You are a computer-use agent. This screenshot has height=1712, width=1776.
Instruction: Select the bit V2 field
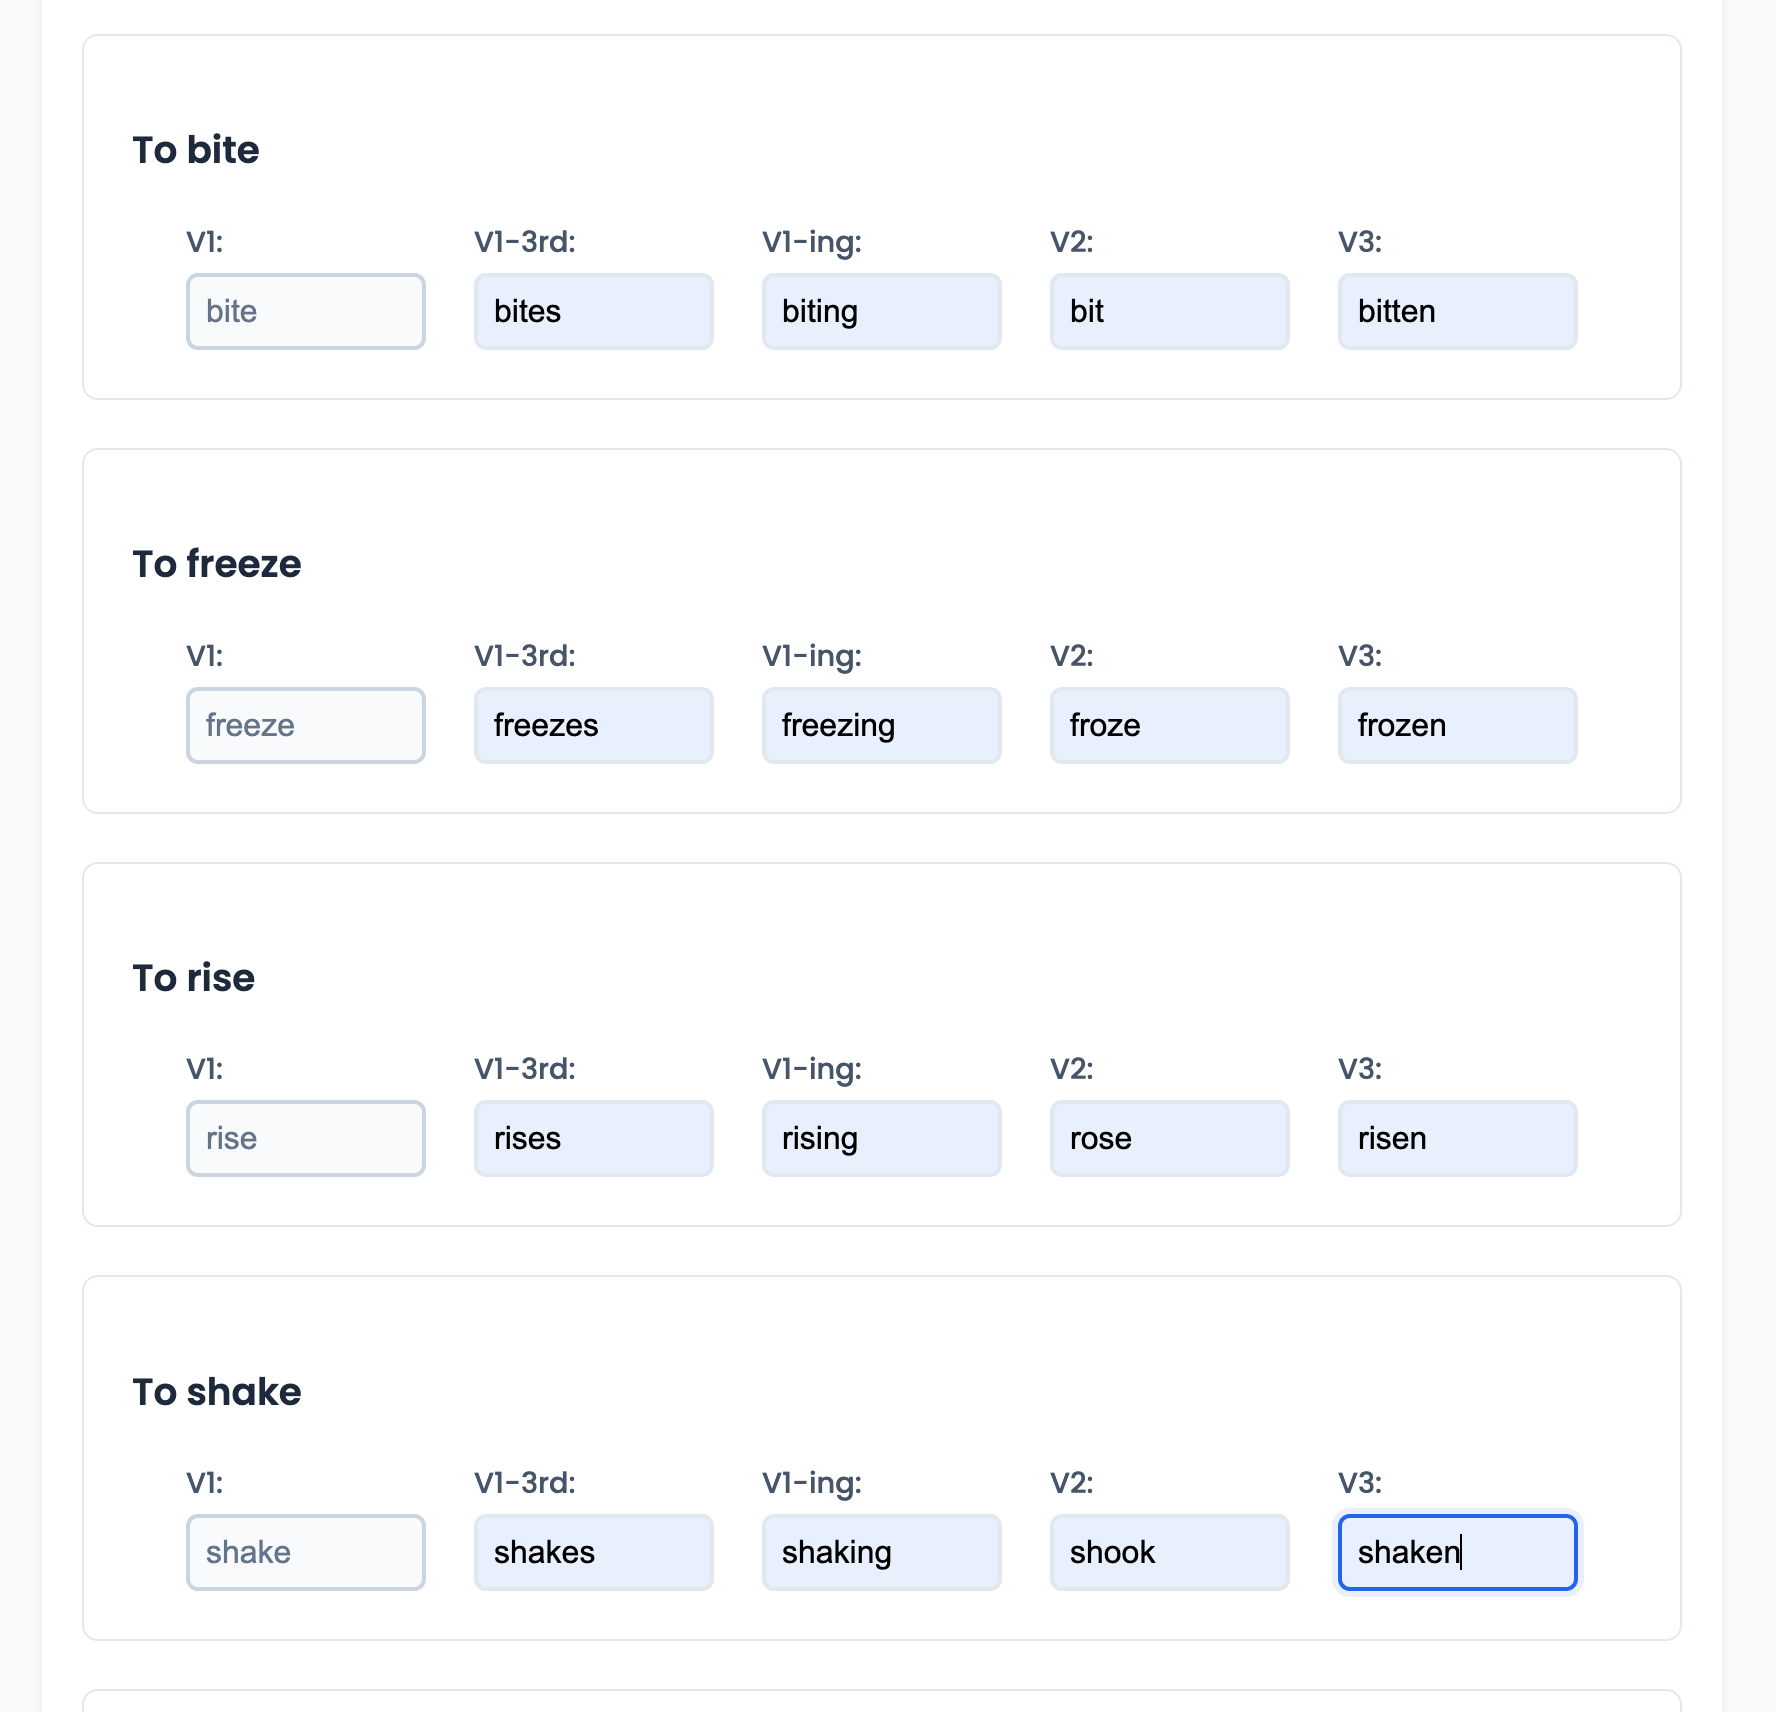coord(1169,311)
